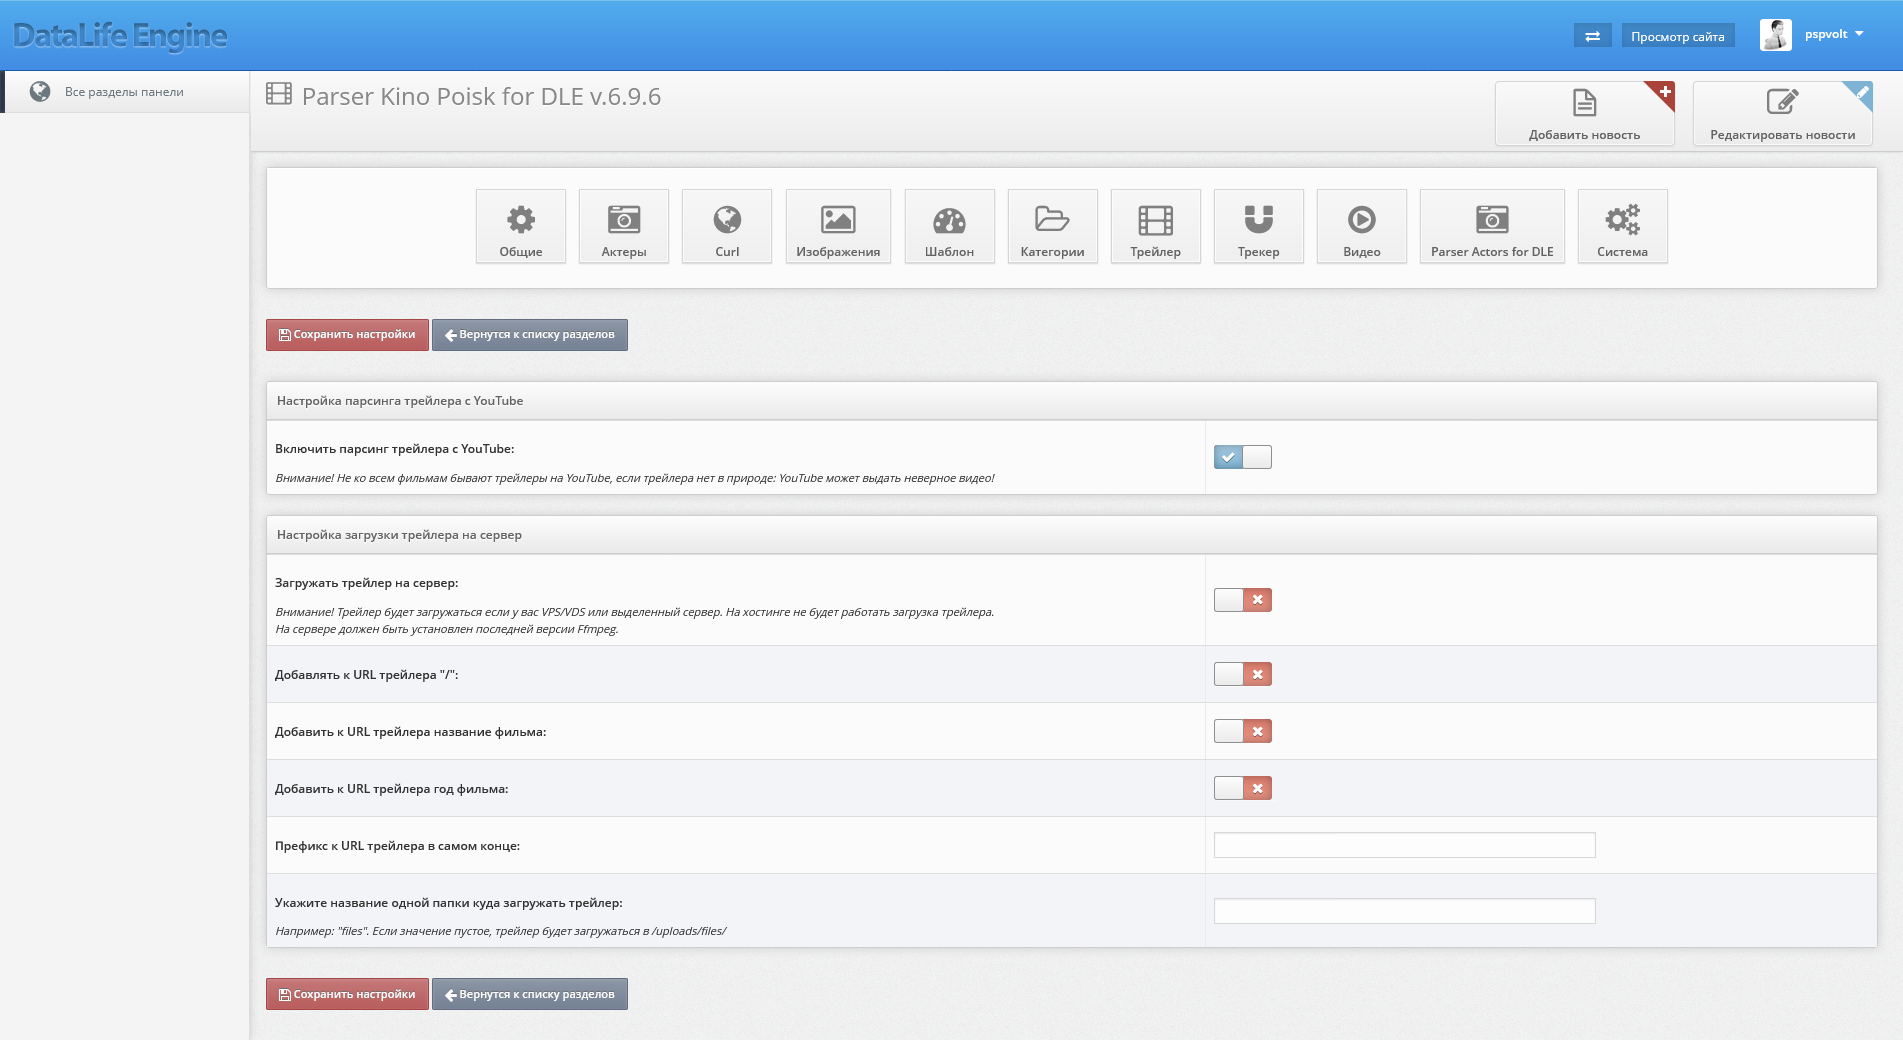Click the trailer URL prefix input field

tap(1404, 845)
